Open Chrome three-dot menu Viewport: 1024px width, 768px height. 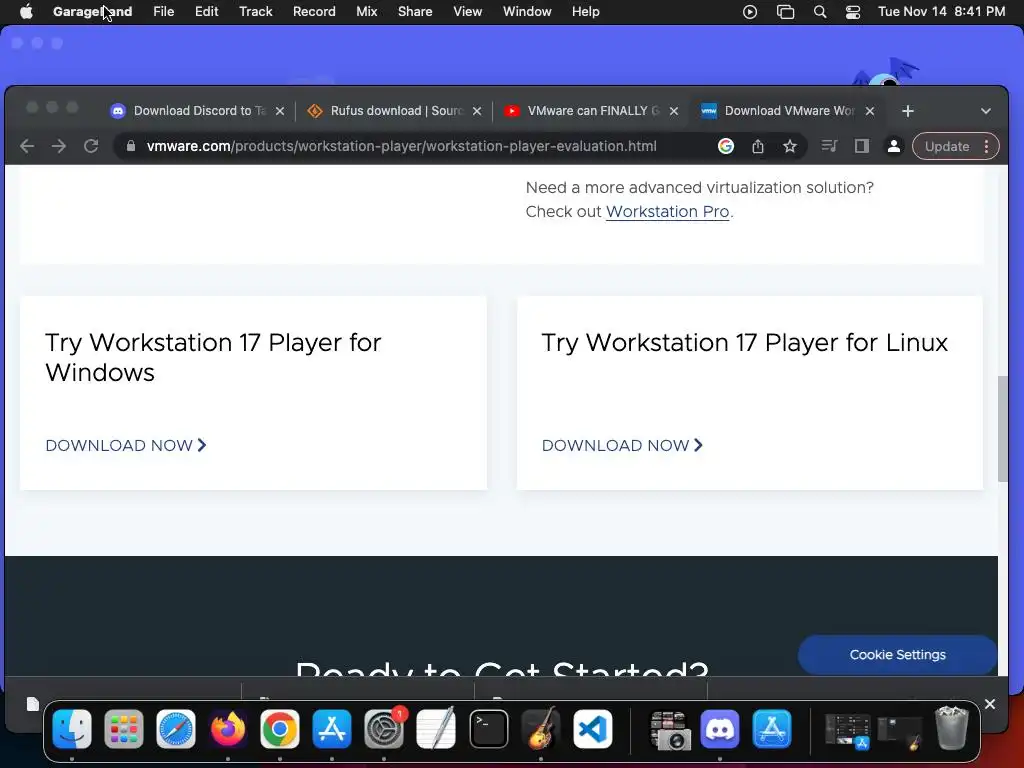pos(987,146)
